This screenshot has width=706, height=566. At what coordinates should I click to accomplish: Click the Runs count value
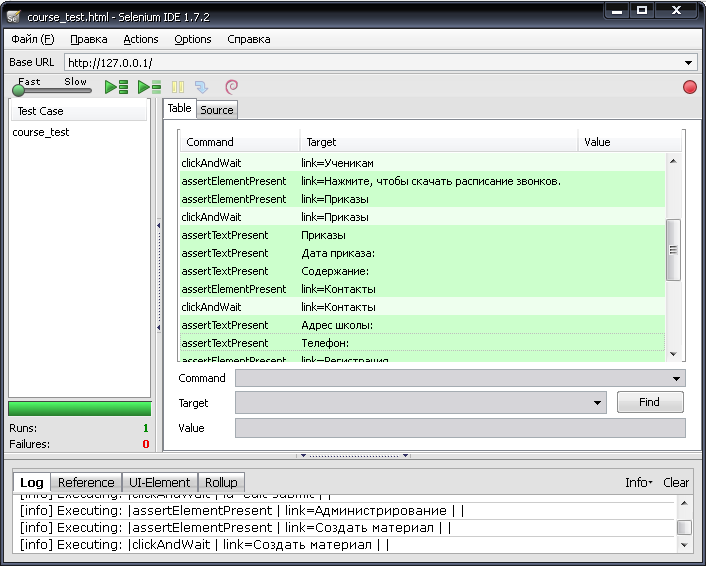coord(146,428)
